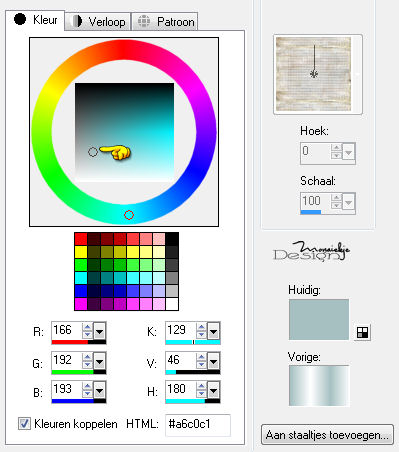
Task: Click the Patroon pattern dots icon
Action: pos(144,21)
